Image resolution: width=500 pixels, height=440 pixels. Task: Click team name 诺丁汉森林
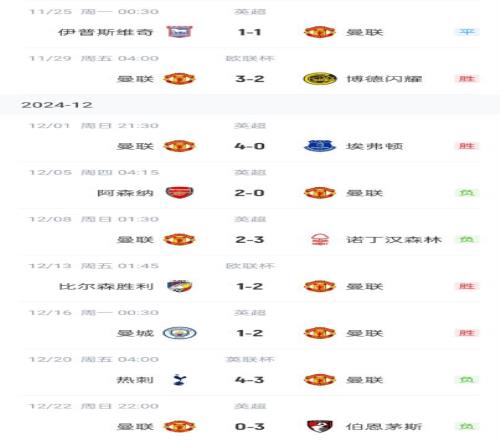pyautogui.click(x=394, y=240)
